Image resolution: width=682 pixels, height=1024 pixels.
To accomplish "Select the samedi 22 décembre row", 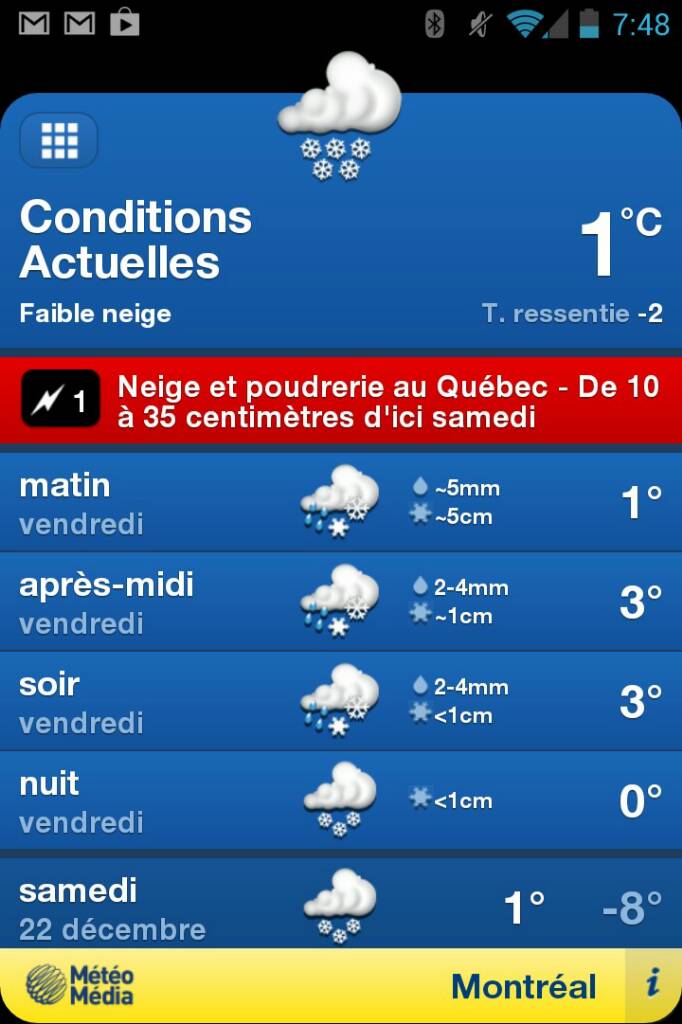I will [150, 907].
